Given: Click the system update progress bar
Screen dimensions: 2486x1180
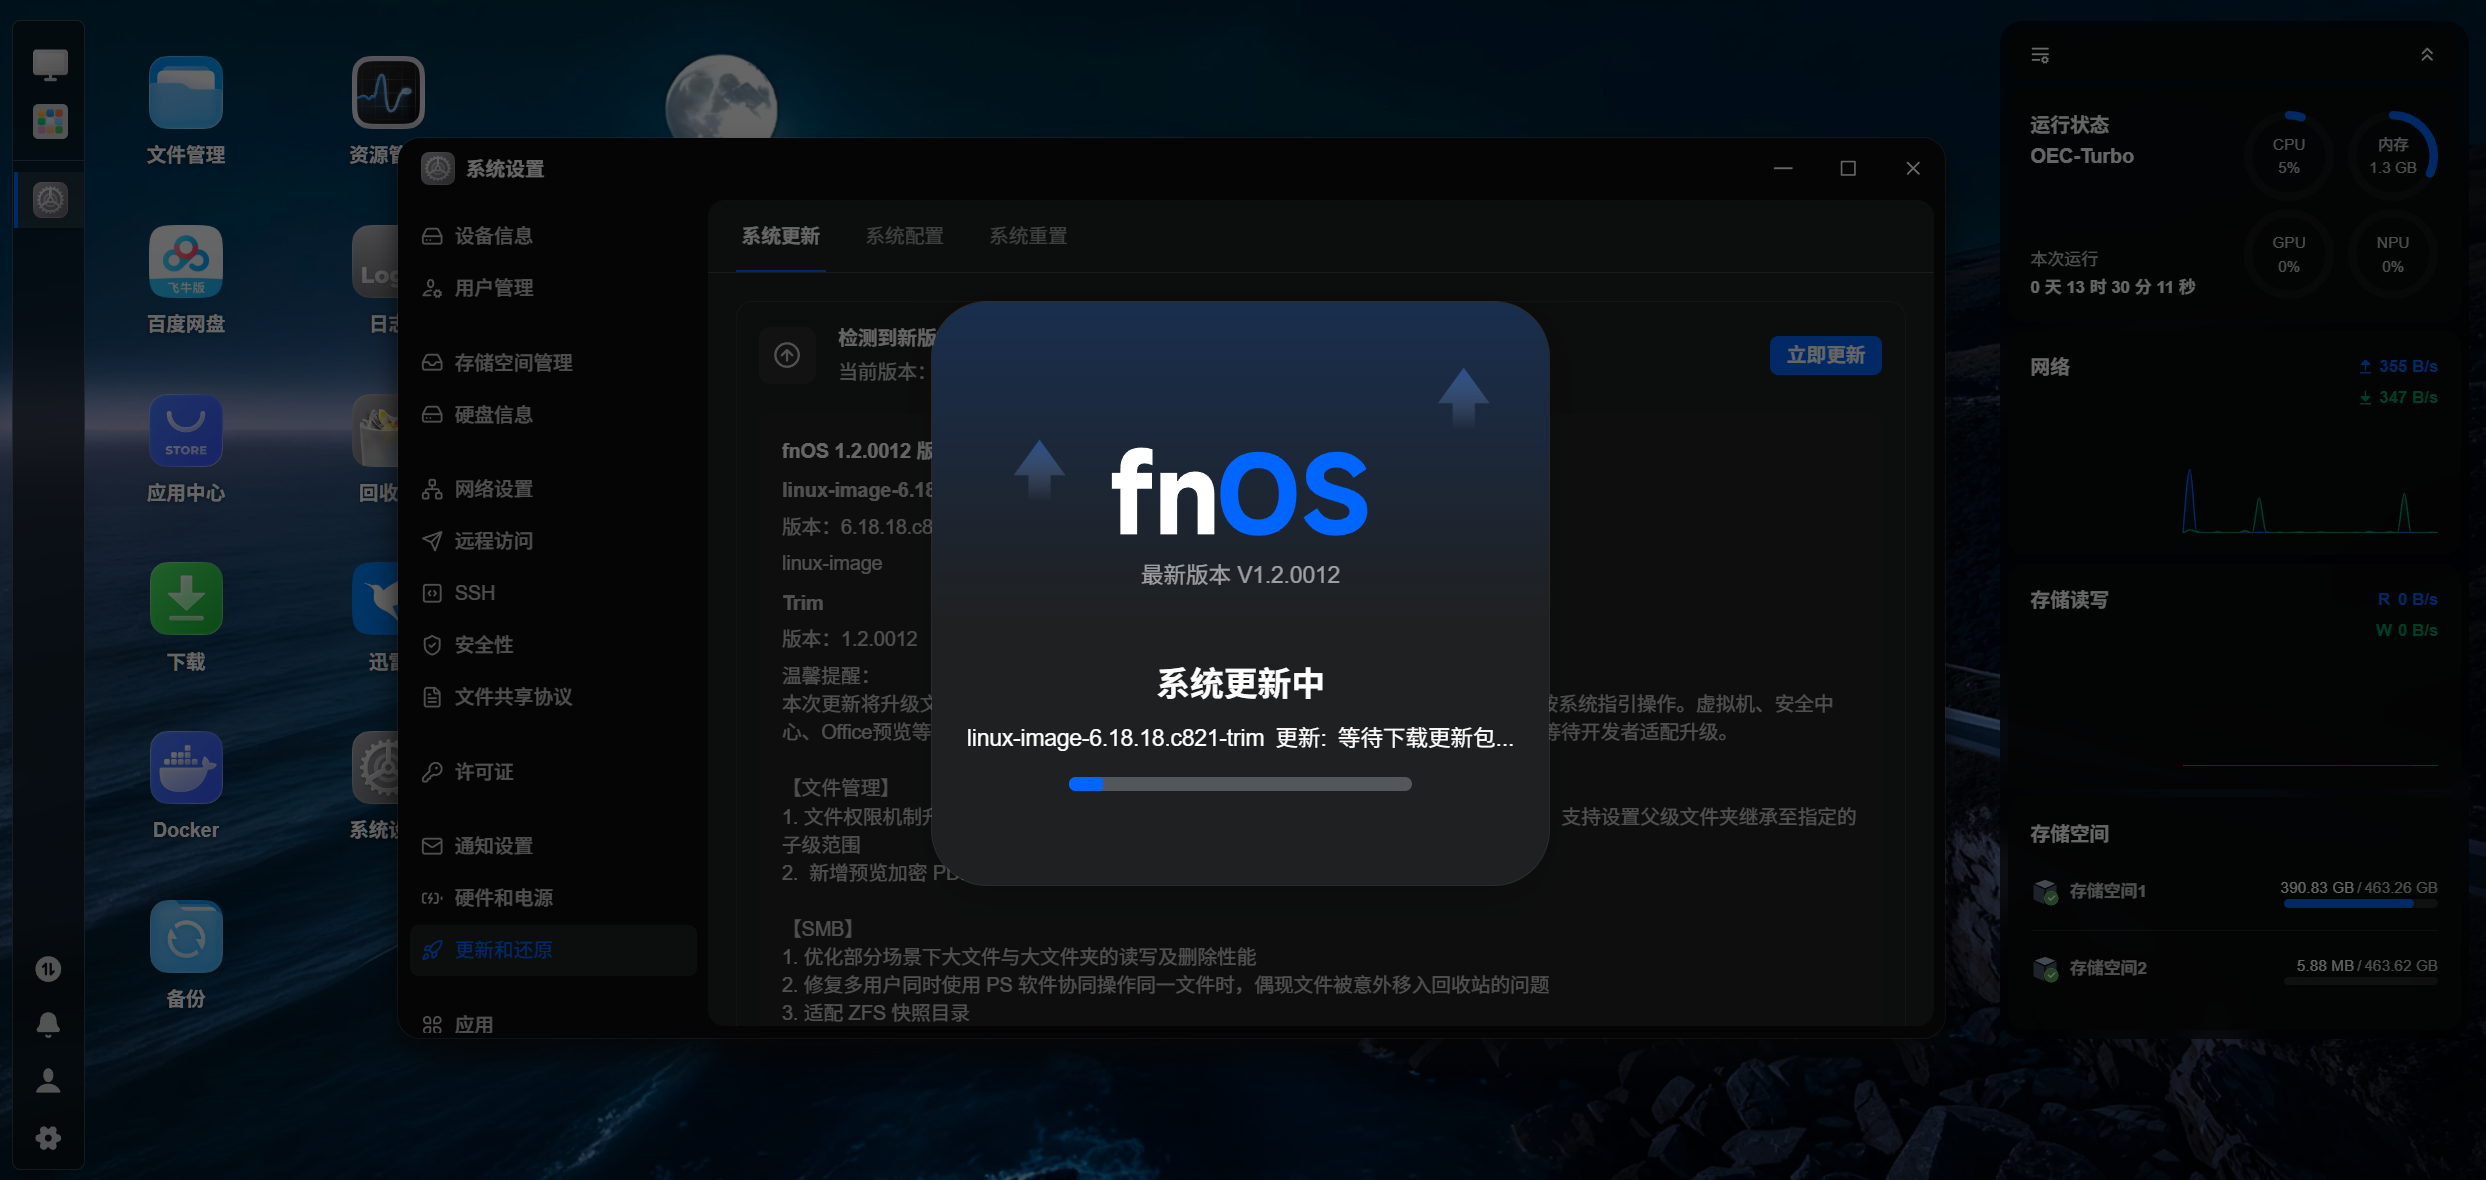Looking at the screenshot, I should coord(1240,784).
